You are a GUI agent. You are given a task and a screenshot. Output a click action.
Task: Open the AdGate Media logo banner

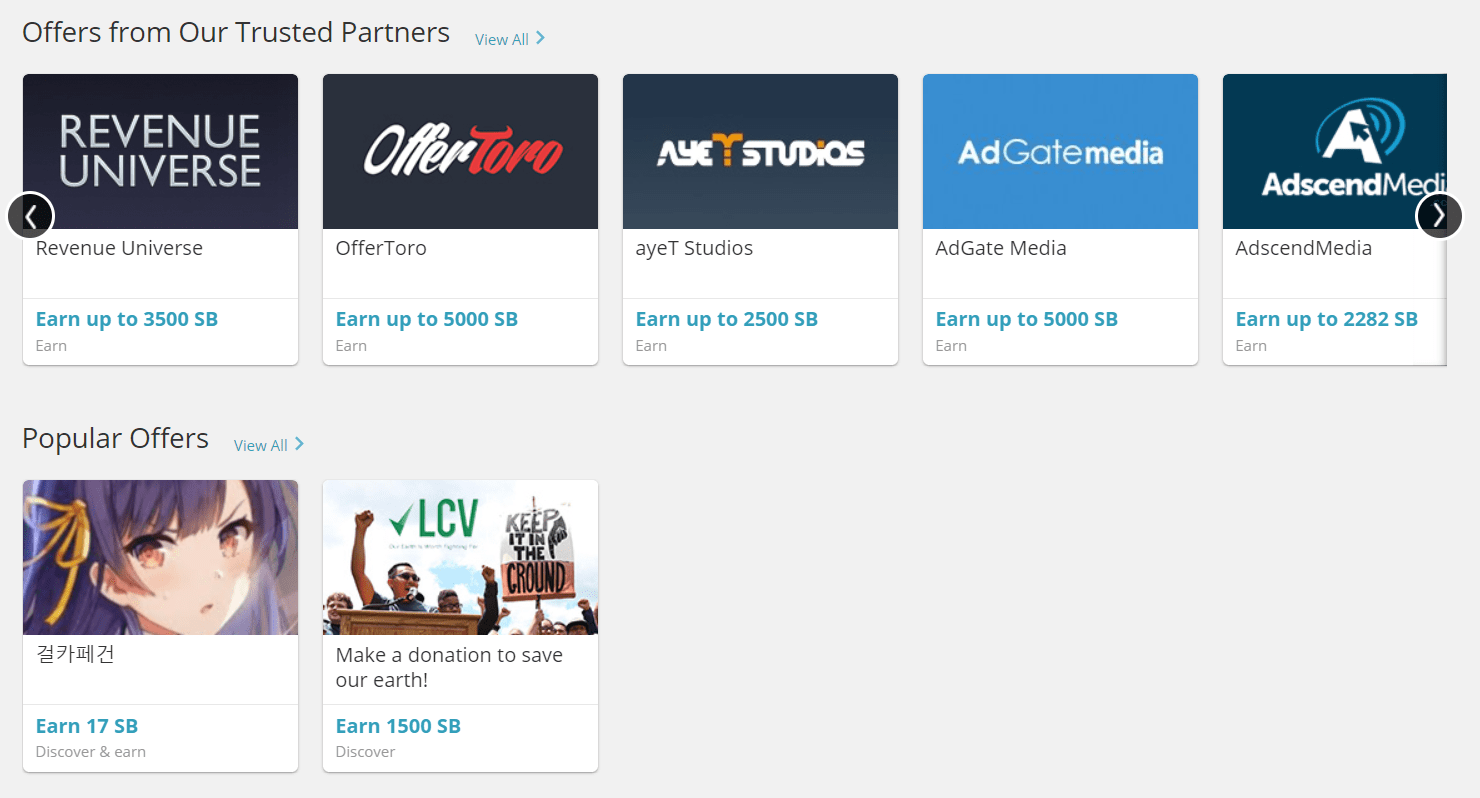(x=1060, y=151)
